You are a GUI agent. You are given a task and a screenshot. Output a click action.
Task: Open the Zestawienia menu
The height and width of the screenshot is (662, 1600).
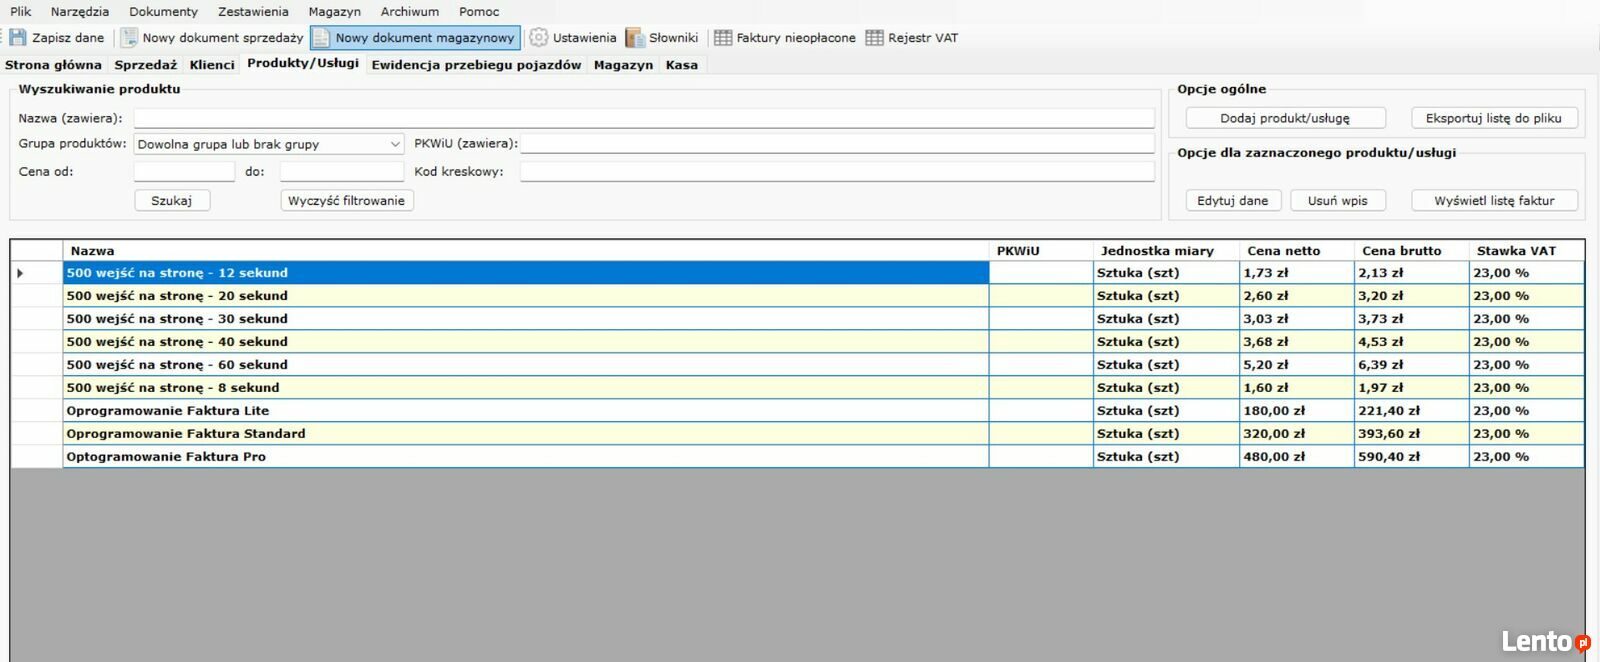[x=253, y=11]
